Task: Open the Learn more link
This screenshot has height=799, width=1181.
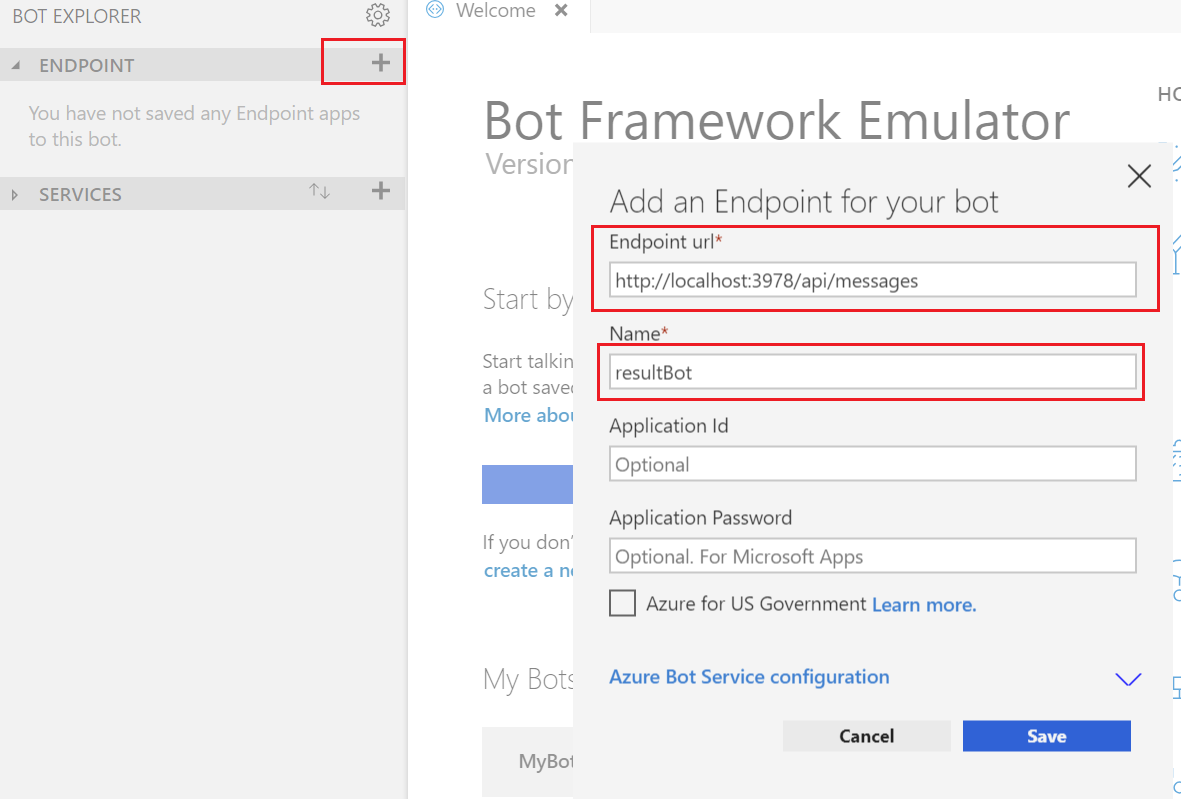Action: click(x=923, y=605)
